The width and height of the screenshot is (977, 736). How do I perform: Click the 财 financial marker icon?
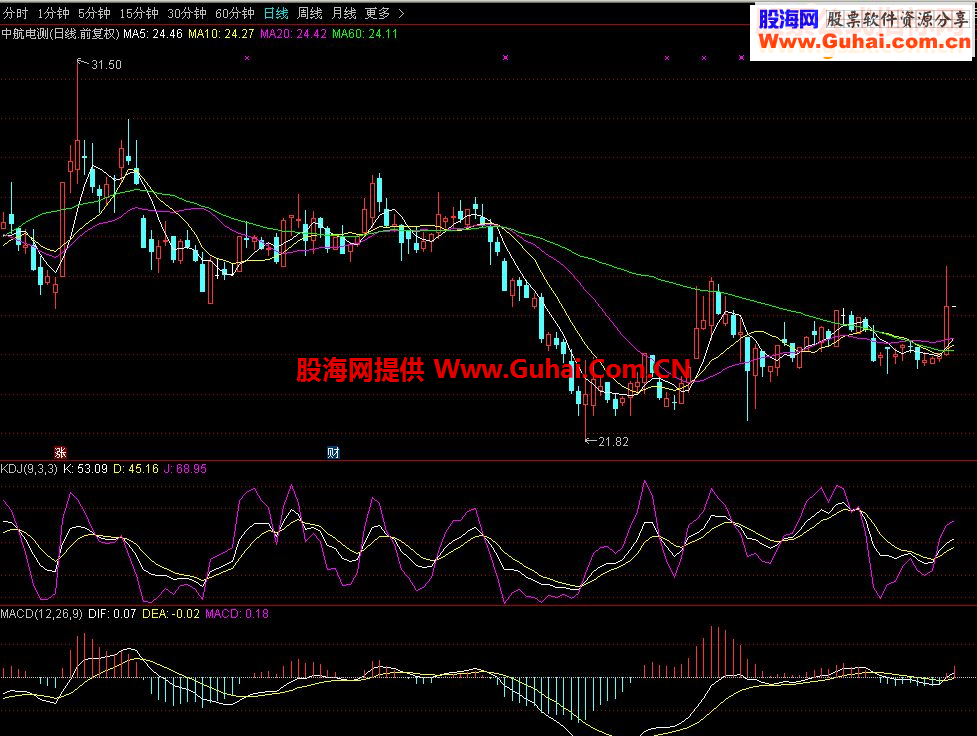333,453
